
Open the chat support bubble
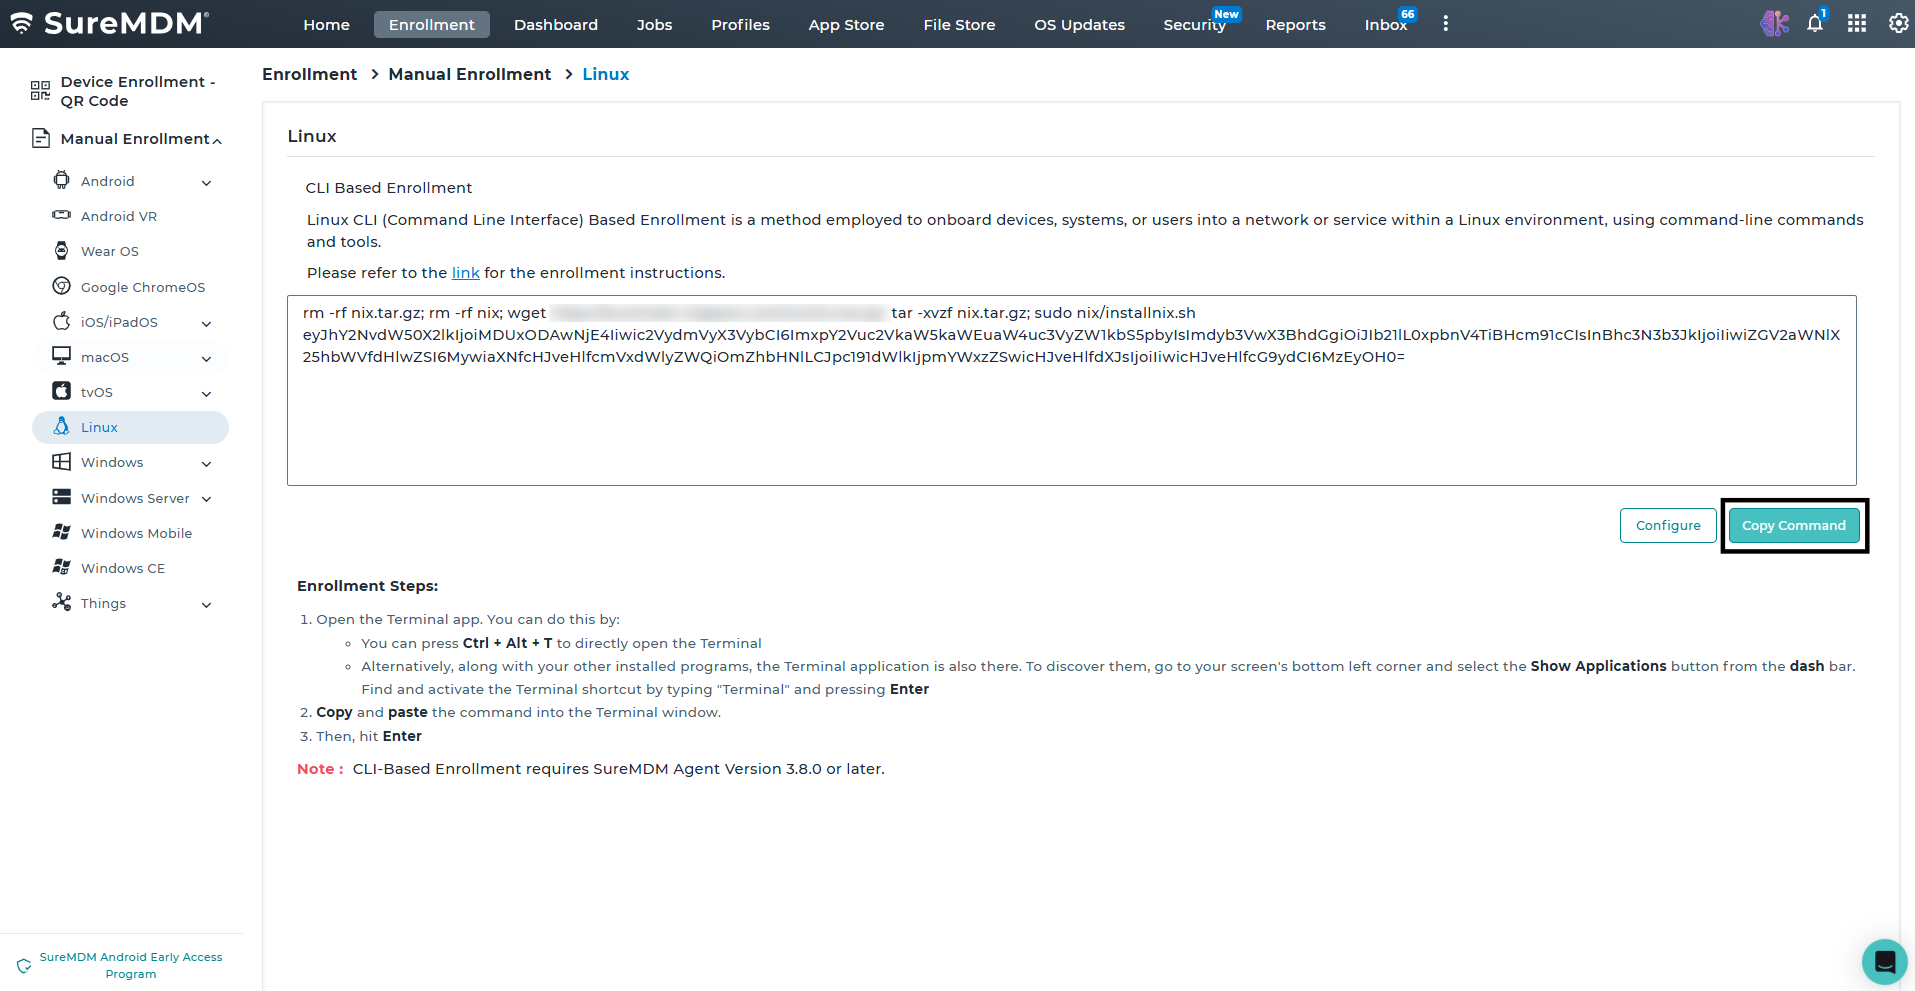pos(1885,962)
